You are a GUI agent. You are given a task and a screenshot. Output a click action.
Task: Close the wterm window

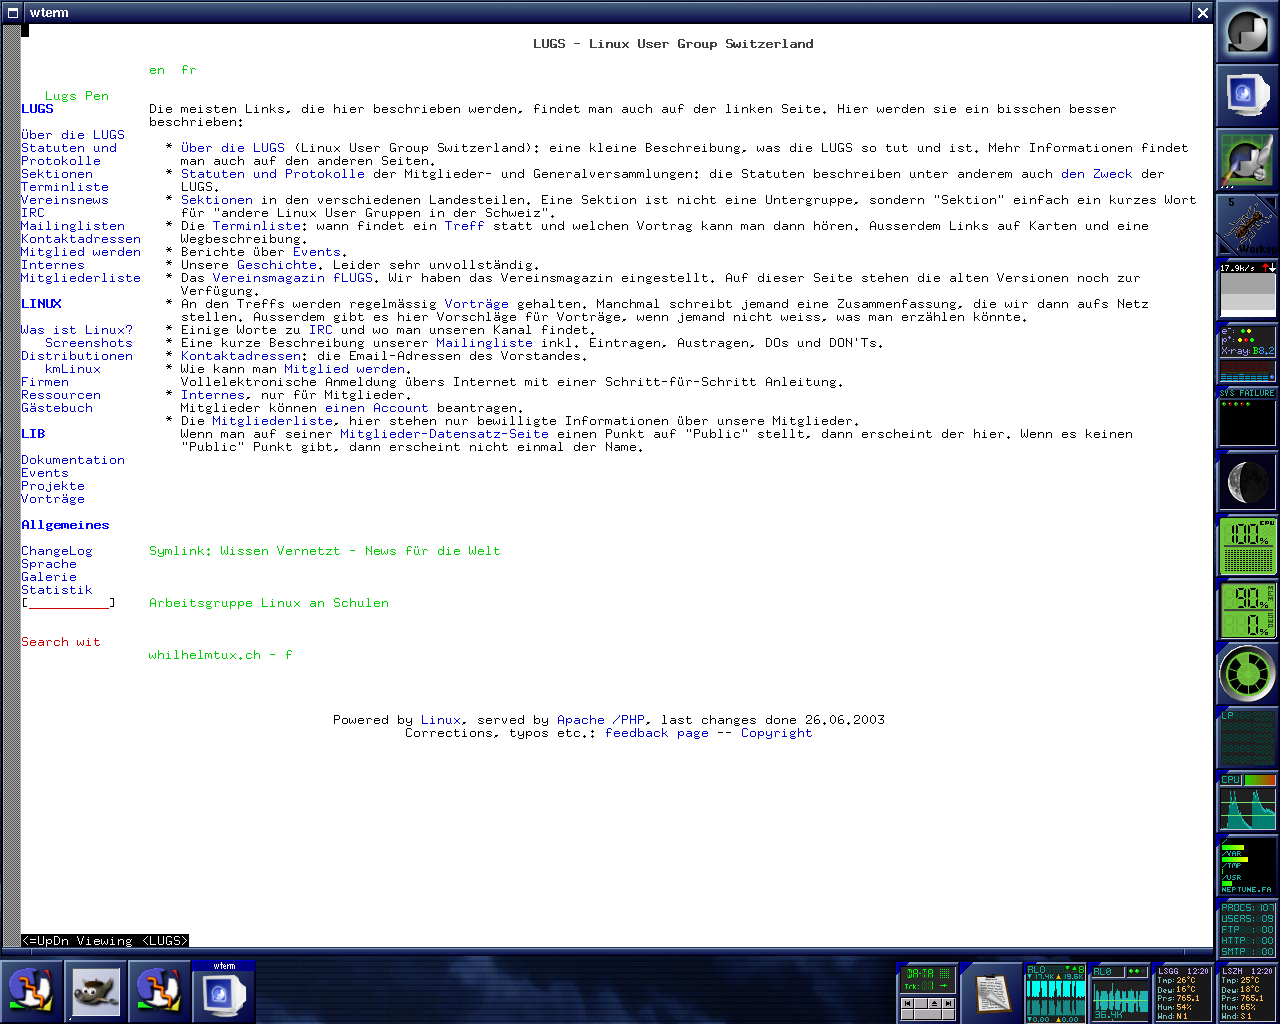[x=1202, y=12]
